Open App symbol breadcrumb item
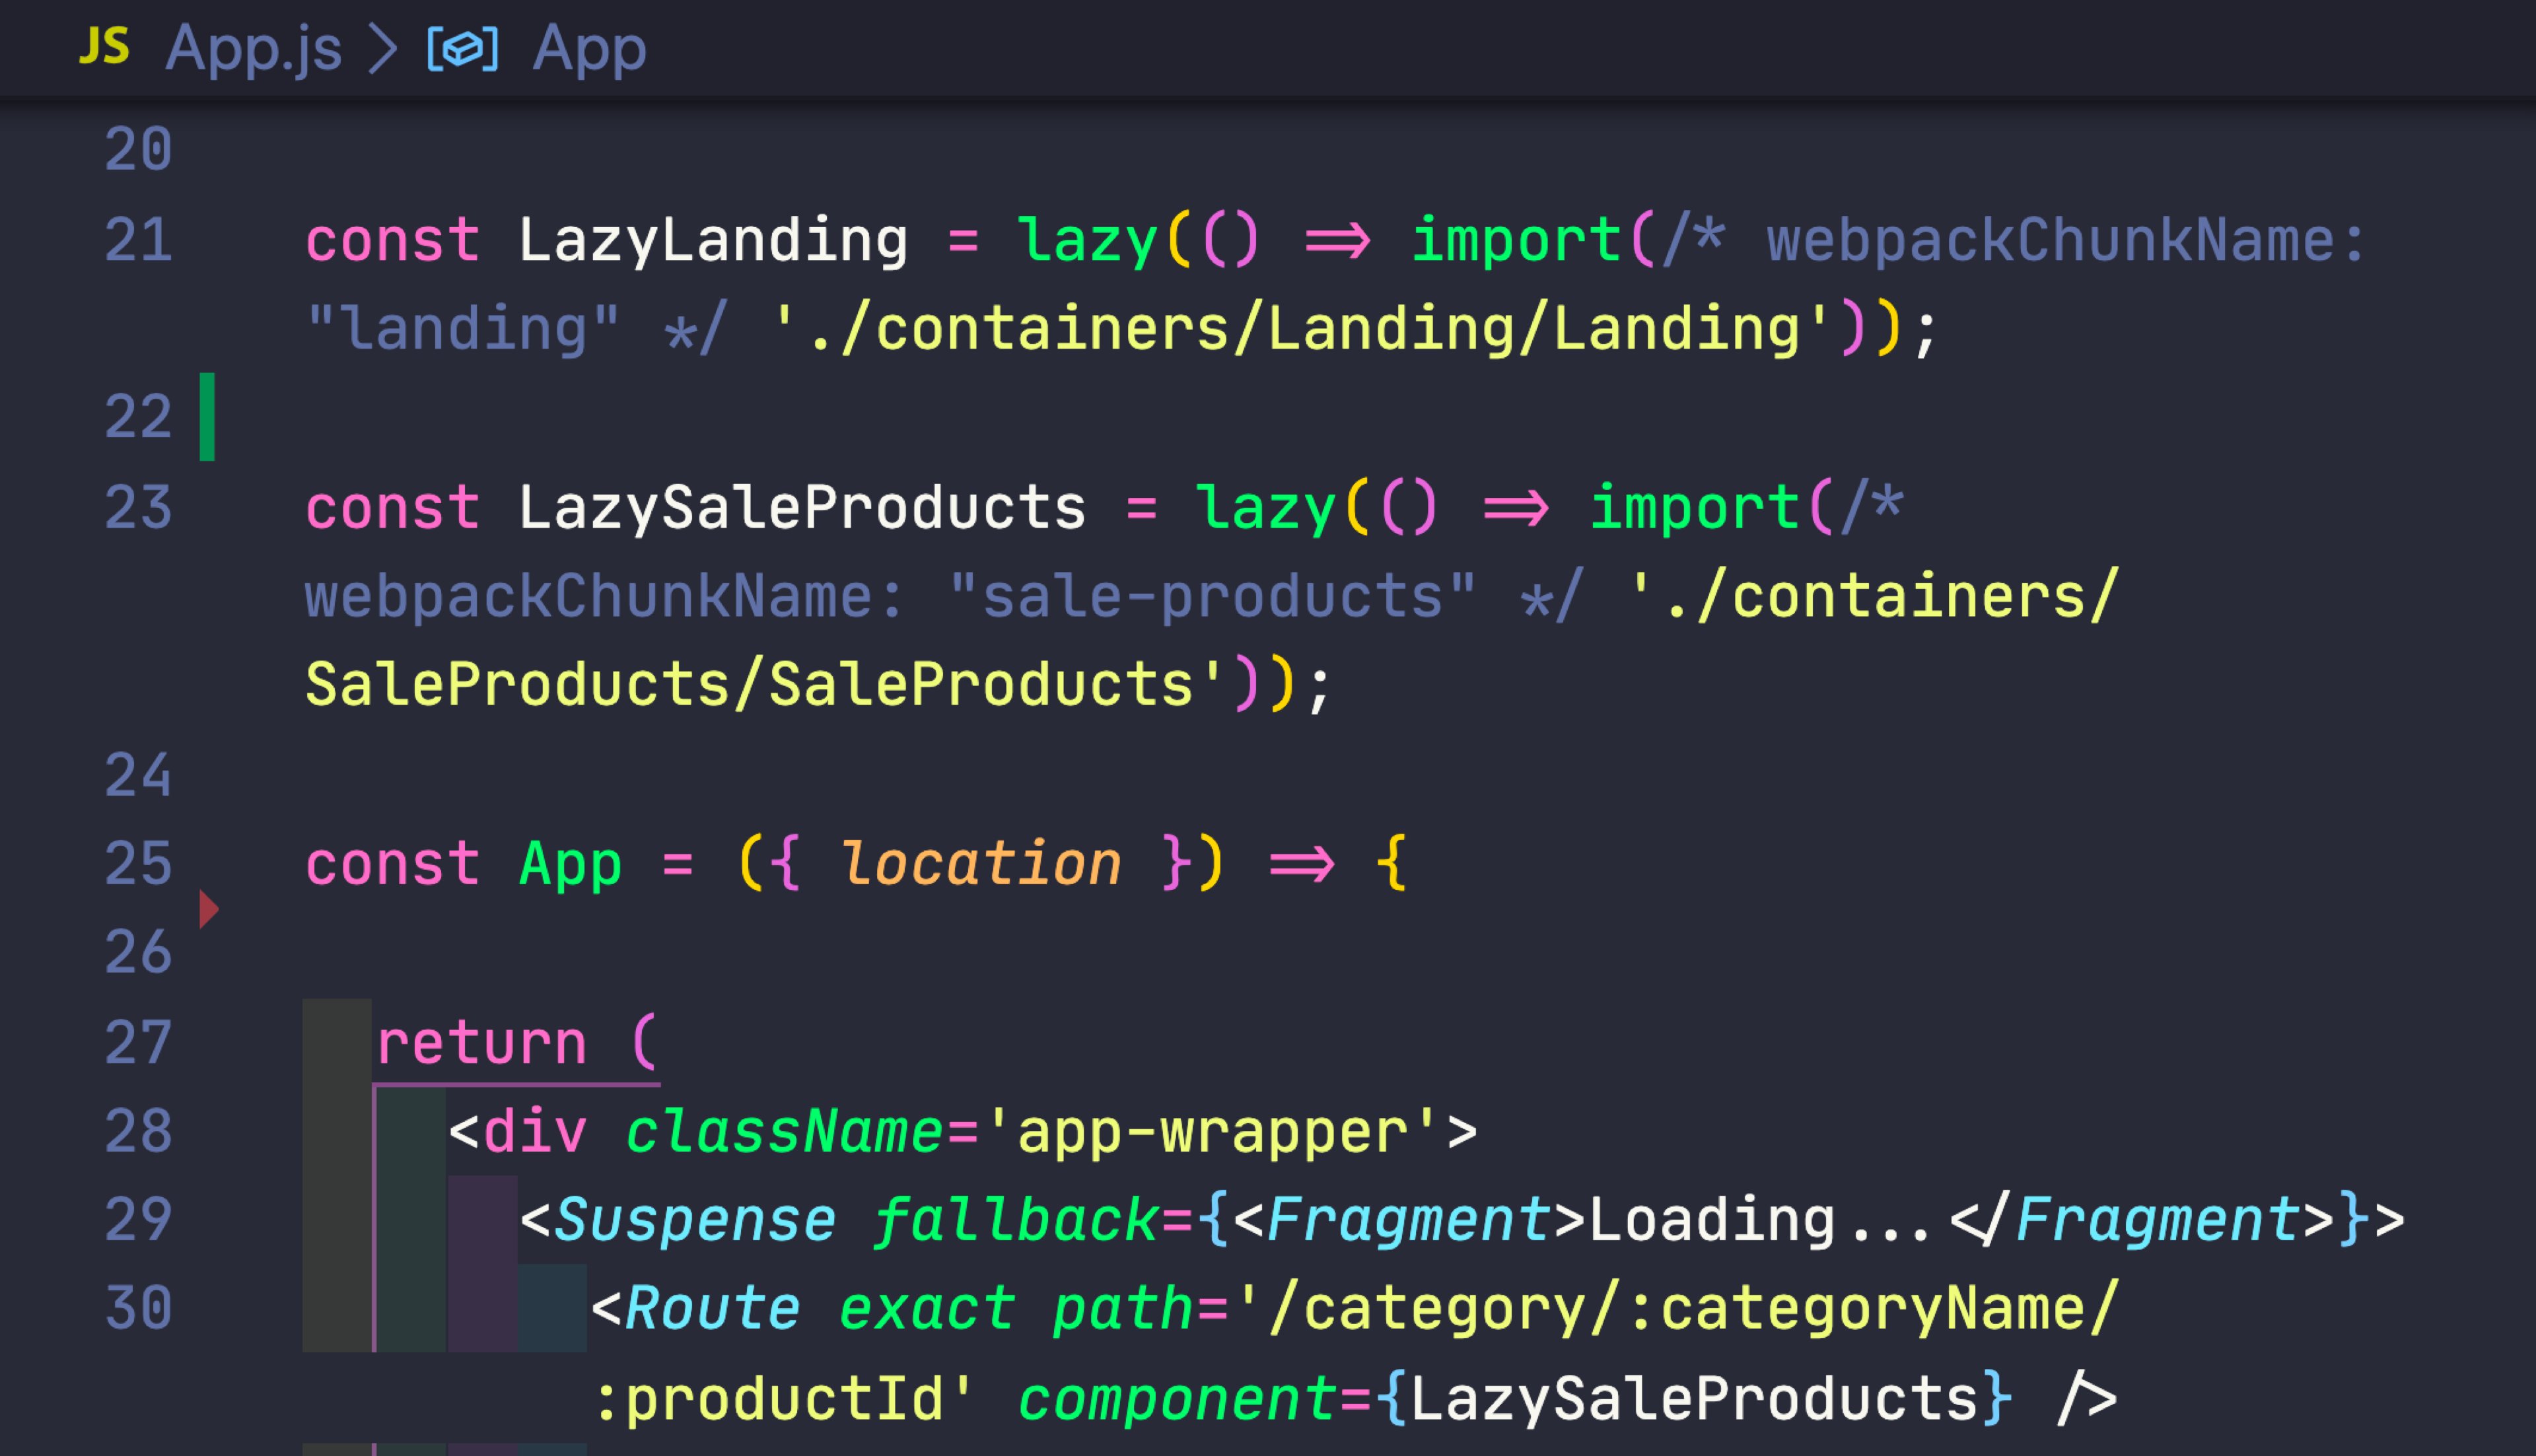The image size is (2536, 1456). [x=589, y=49]
